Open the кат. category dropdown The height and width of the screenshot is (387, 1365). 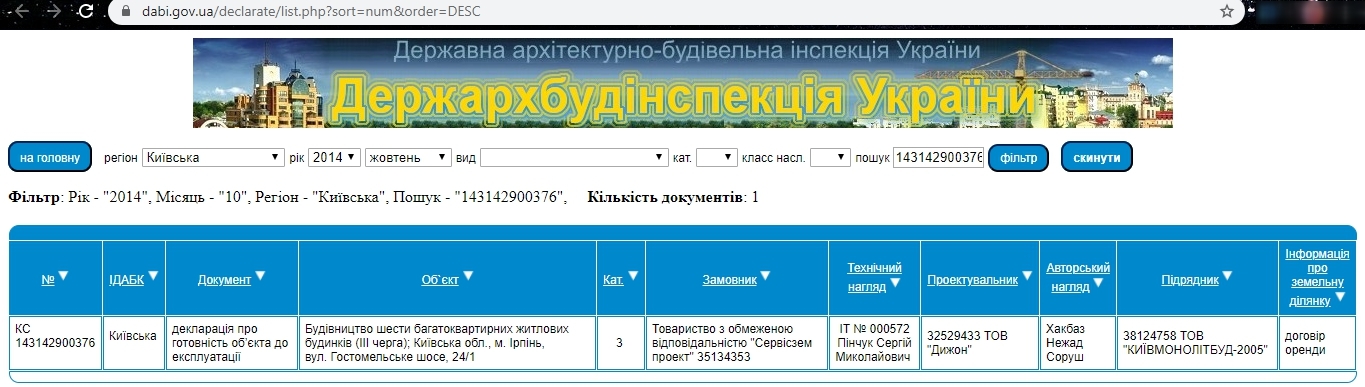click(x=716, y=158)
